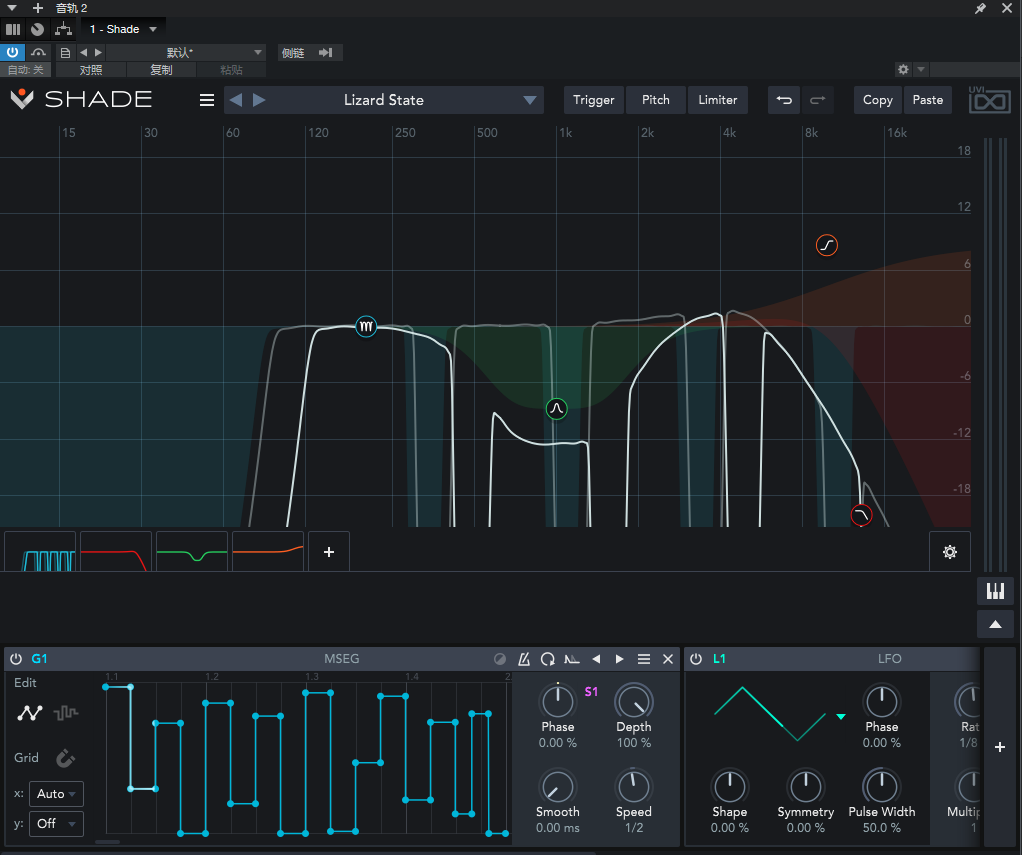Image resolution: width=1022 pixels, height=855 pixels.
Task: Open the Pitch tab
Action: click(x=656, y=100)
